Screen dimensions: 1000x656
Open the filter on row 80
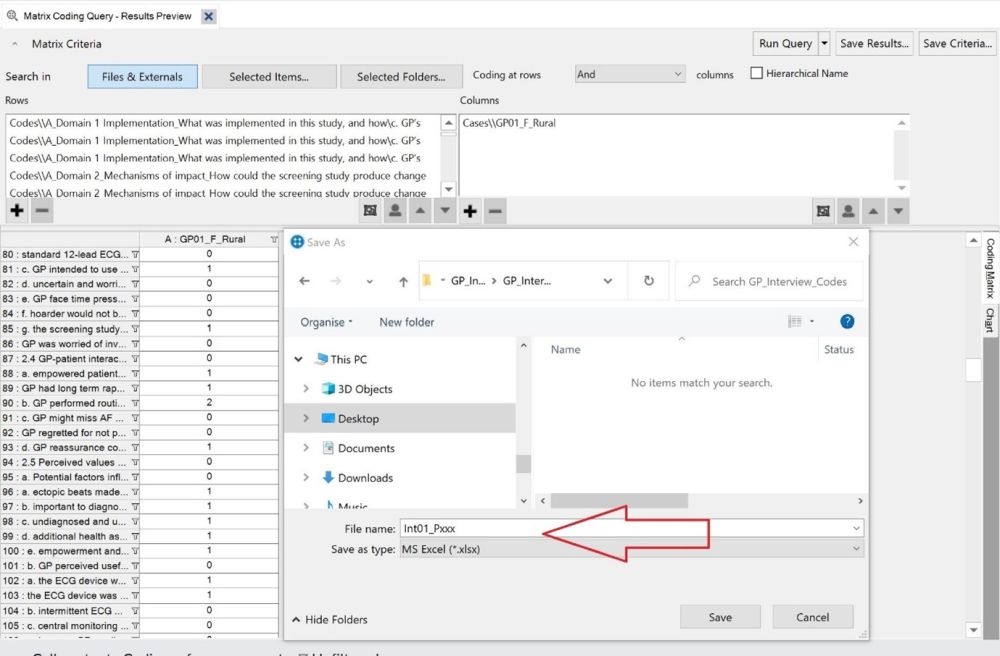tap(136, 255)
